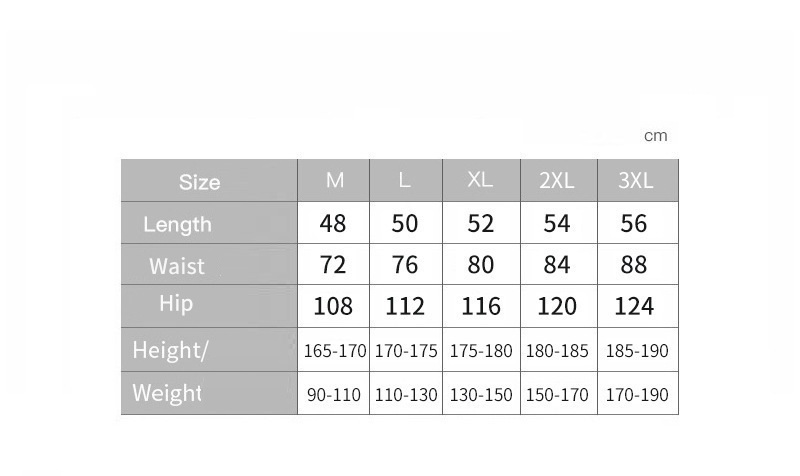
Task: Select the Height/ row label
Action: 170,351
